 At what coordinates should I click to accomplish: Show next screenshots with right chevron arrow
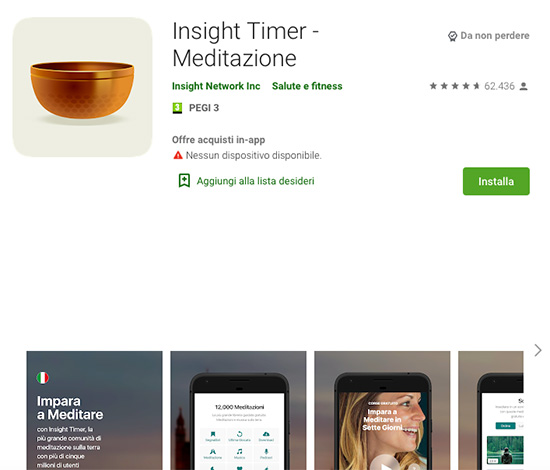point(538,350)
